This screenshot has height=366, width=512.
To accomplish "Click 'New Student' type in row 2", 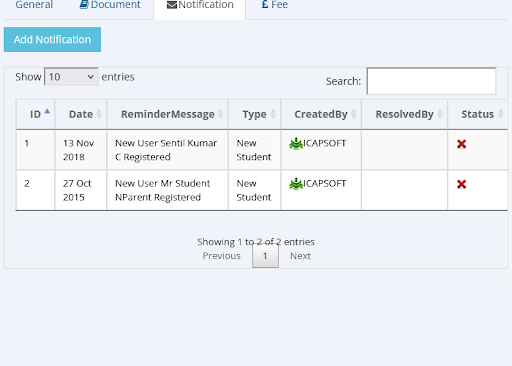I will [254, 190].
